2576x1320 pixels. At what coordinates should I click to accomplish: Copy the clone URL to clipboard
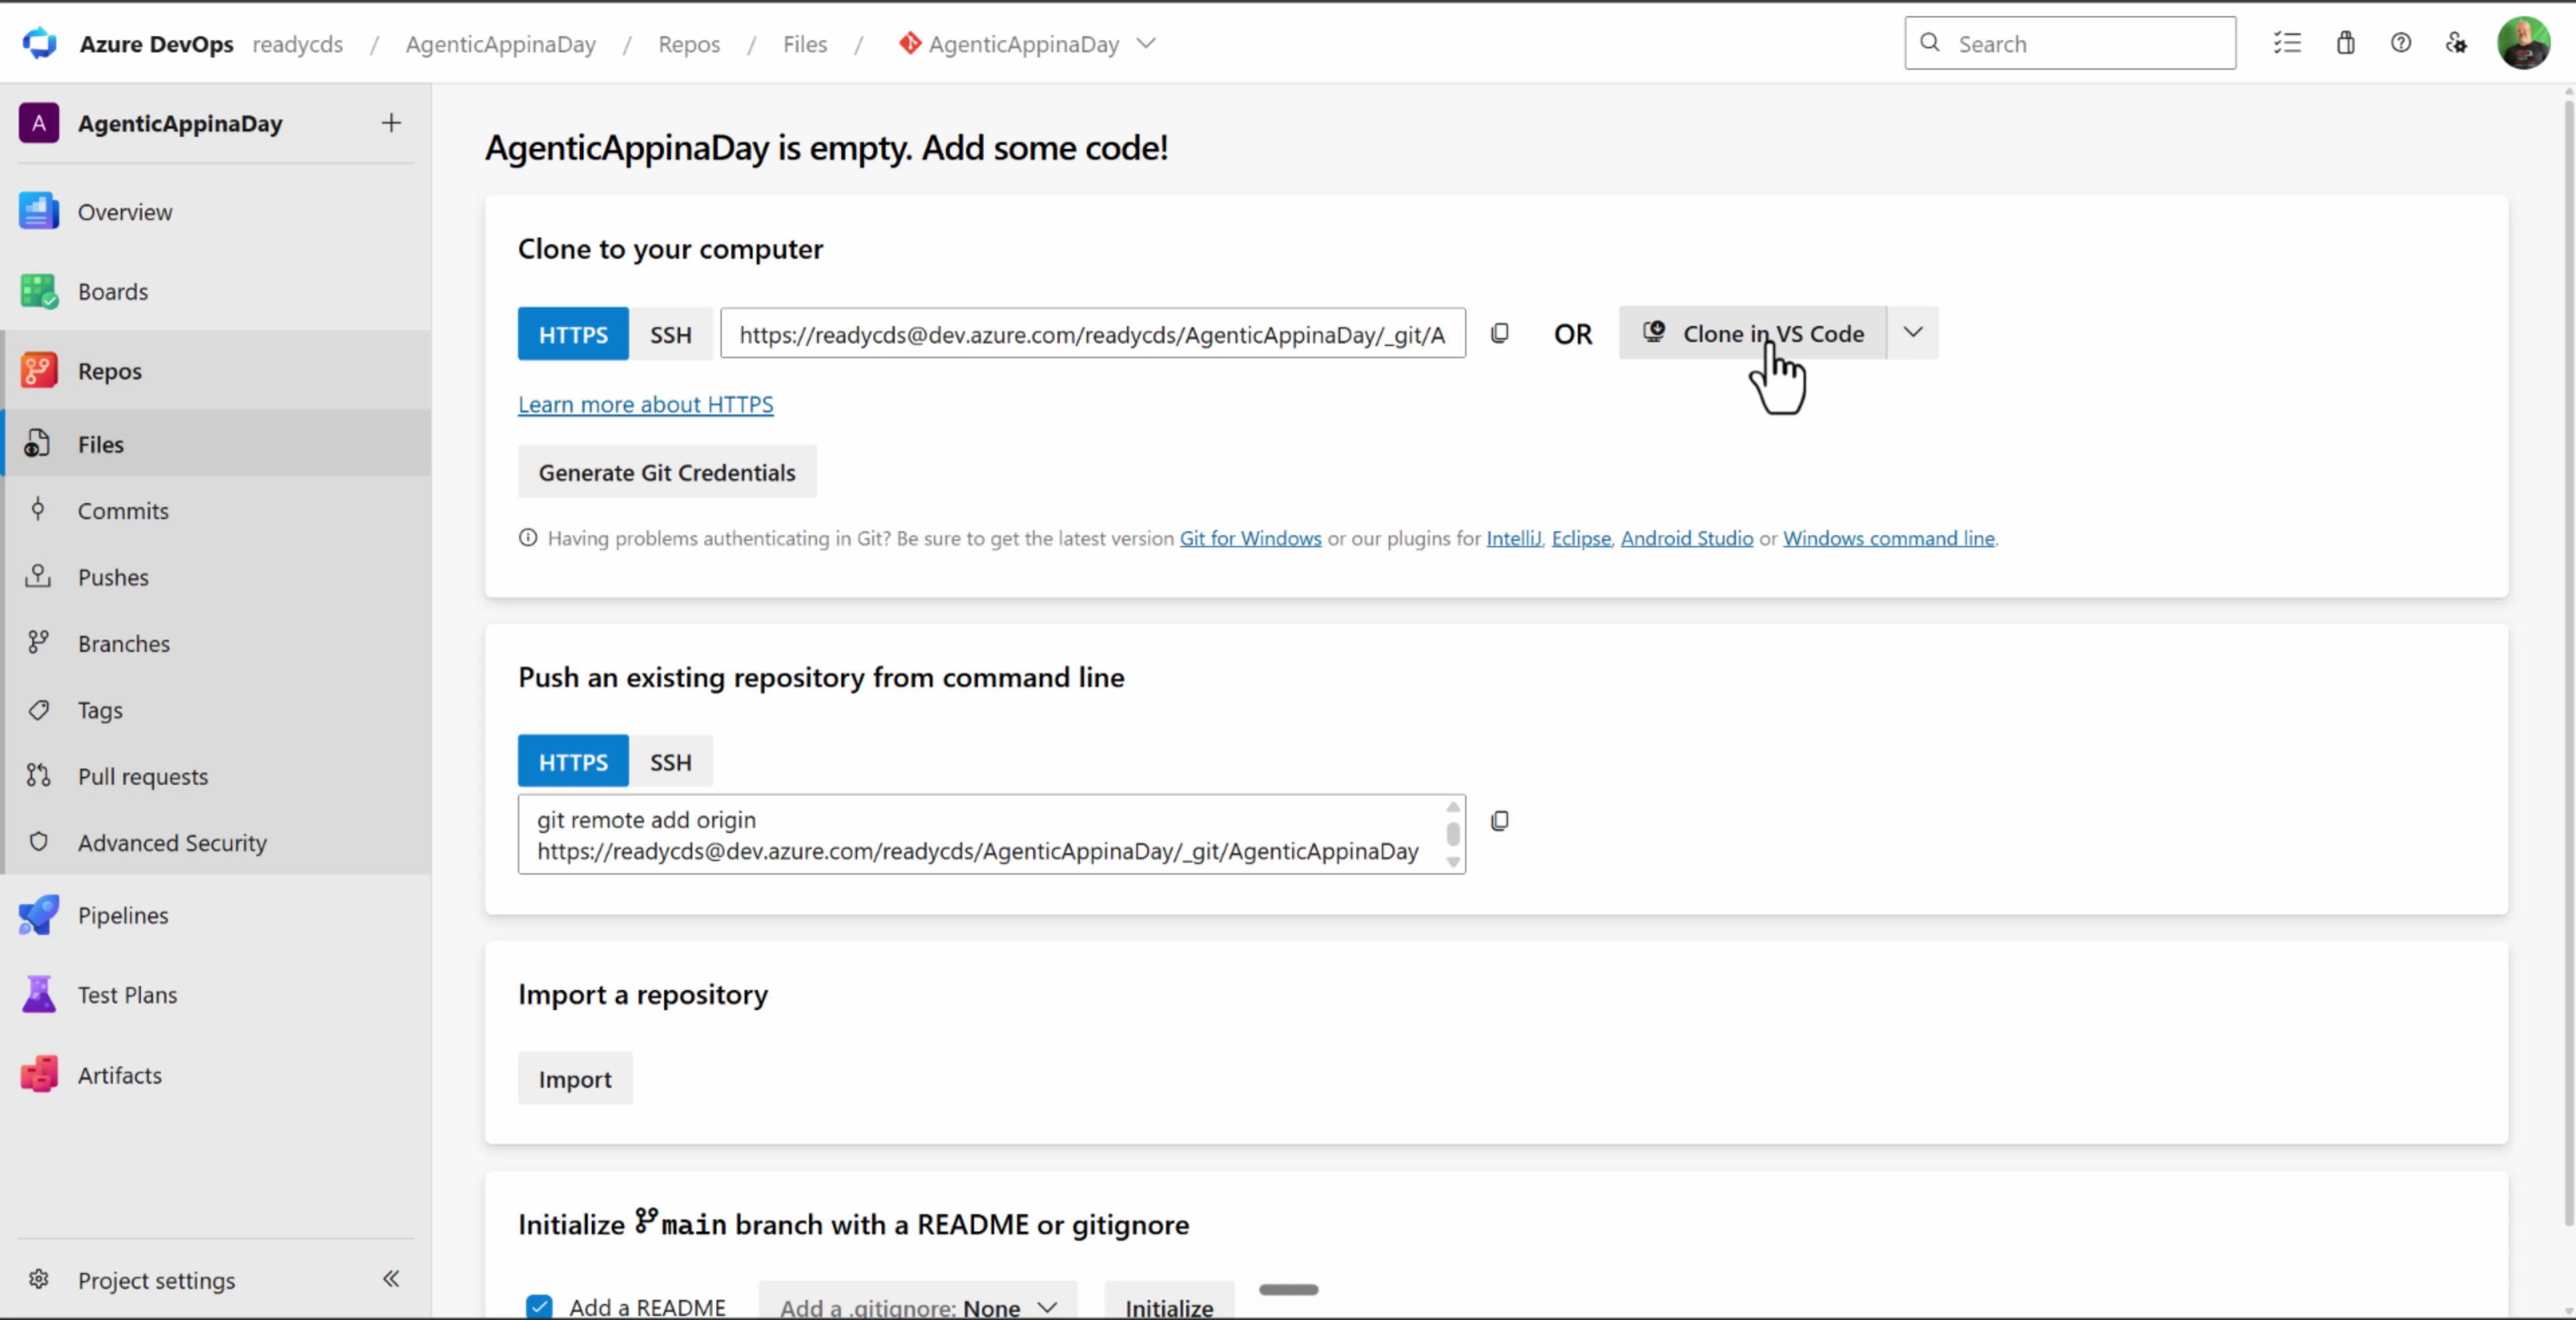(1500, 333)
